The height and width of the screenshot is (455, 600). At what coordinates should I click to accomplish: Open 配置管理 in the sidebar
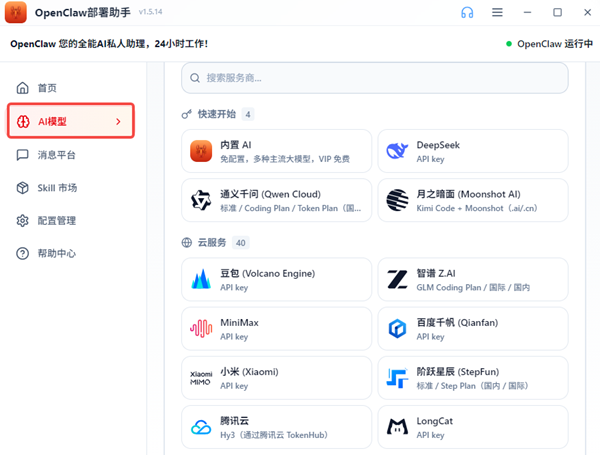pyautogui.click(x=71, y=221)
